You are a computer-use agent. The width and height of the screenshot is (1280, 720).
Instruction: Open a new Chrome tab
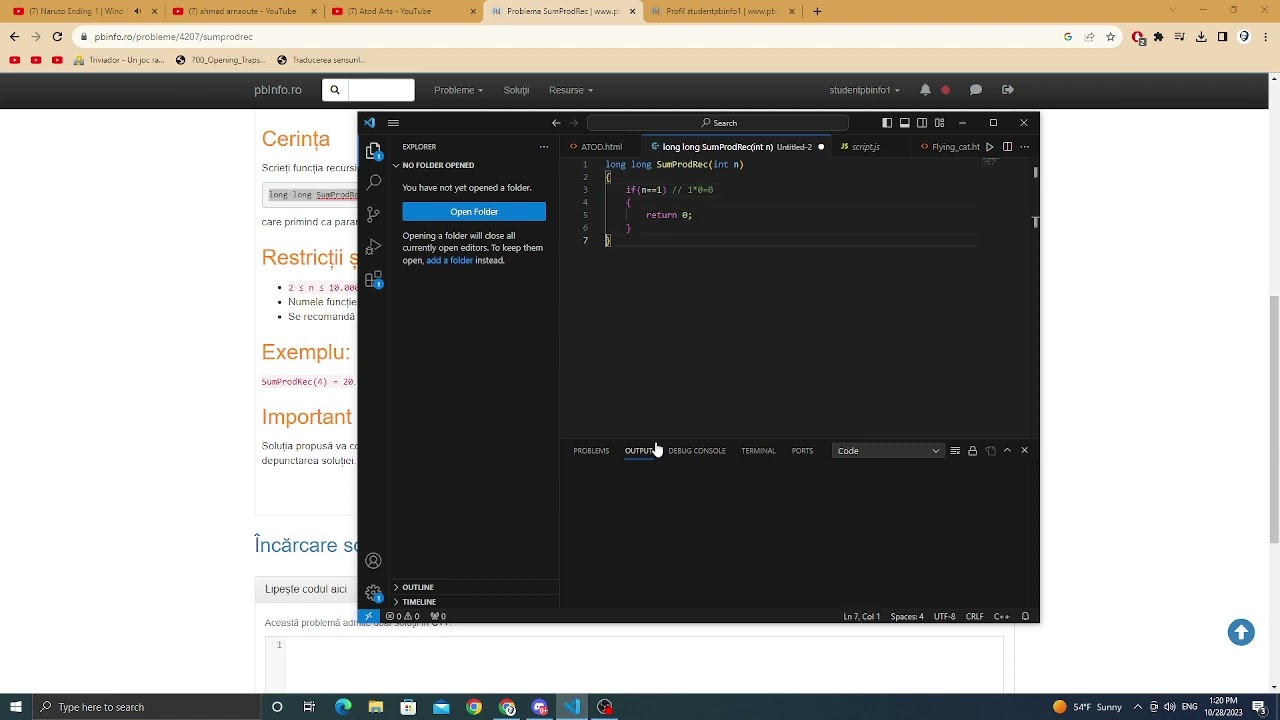click(817, 11)
